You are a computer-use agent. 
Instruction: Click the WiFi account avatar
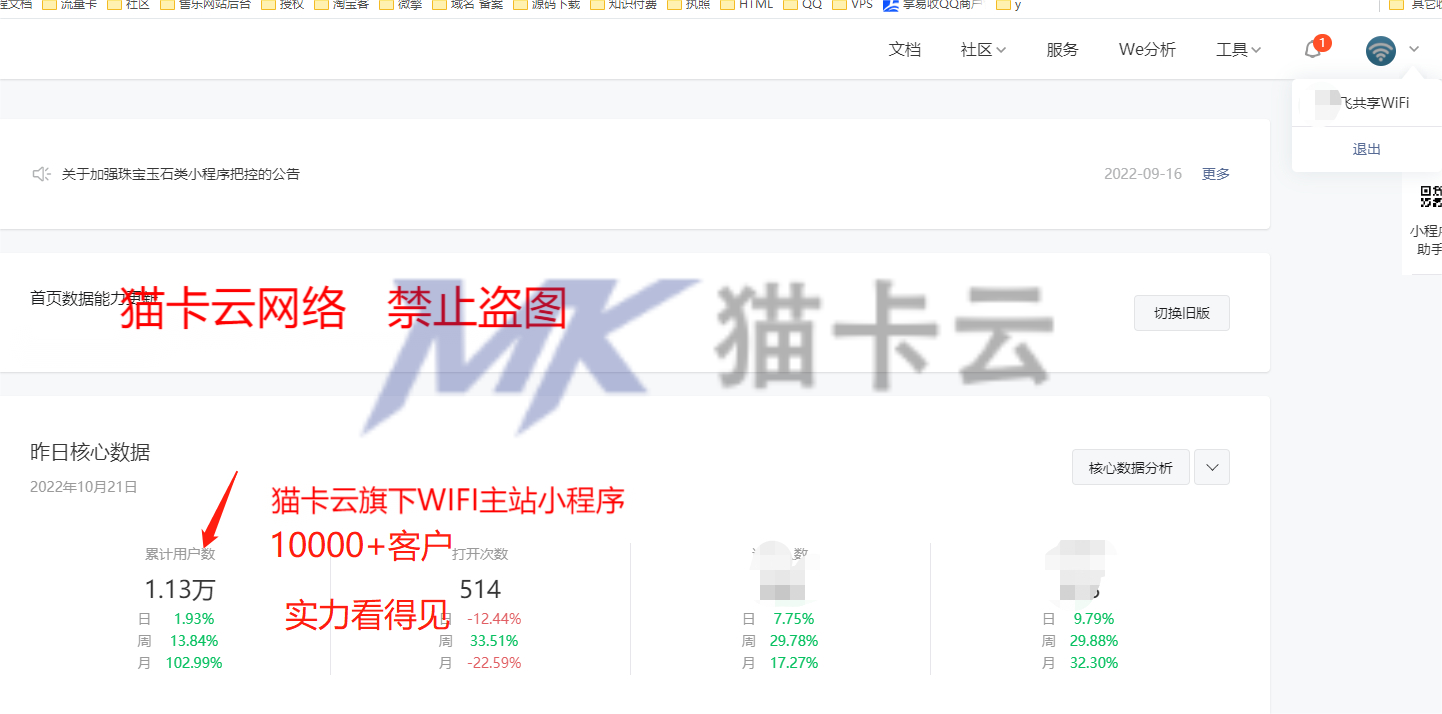[1381, 50]
